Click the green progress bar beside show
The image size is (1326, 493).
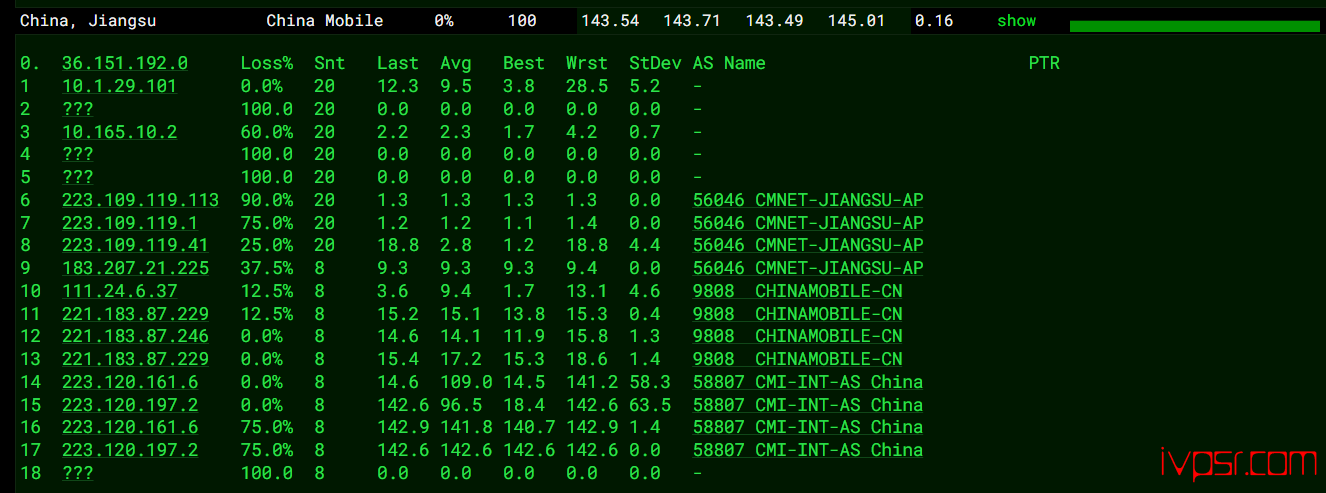[x=1194, y=26]
